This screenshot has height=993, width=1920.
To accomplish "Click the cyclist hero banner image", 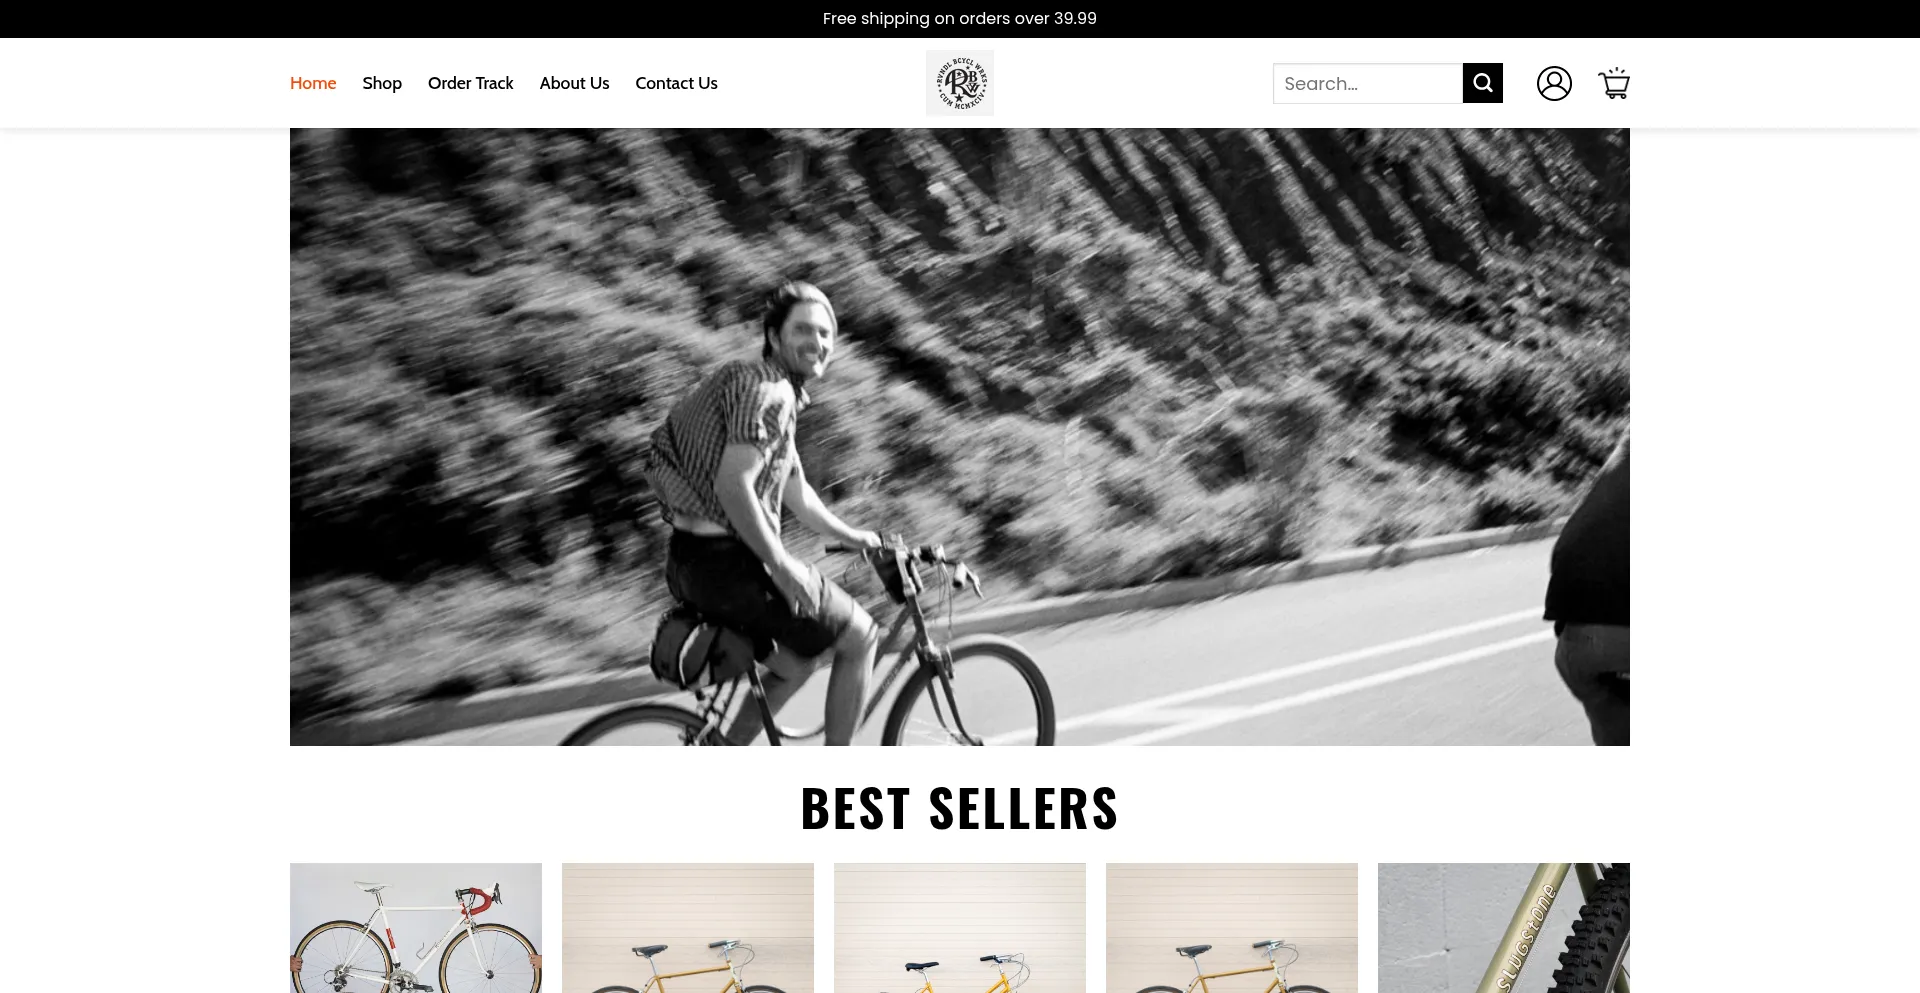I will tap(960, 437).
